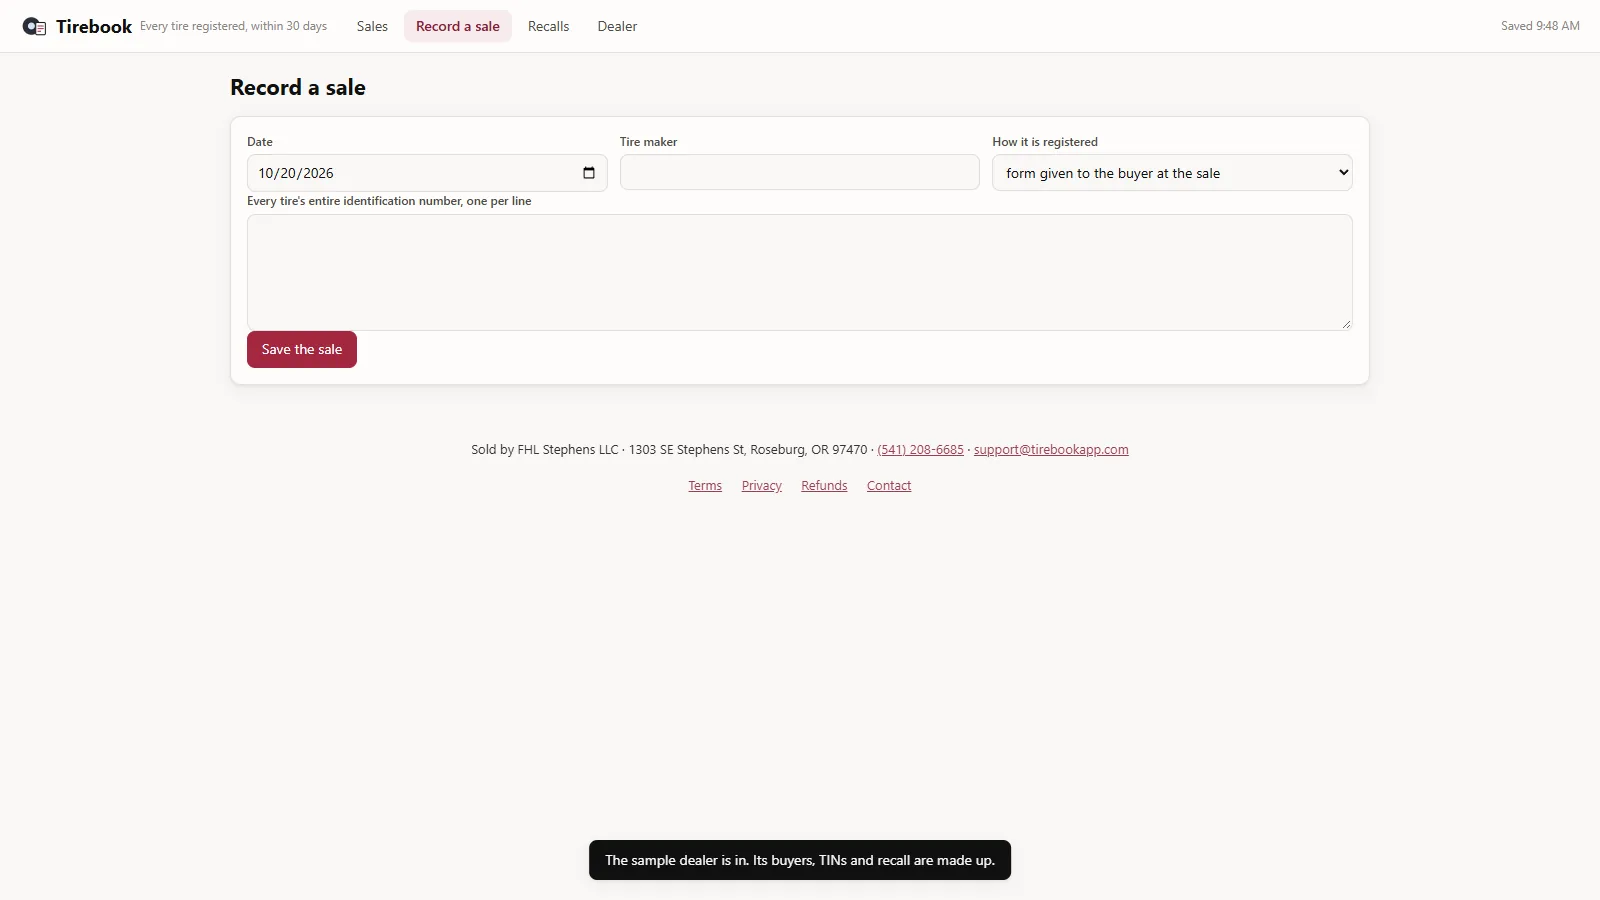Open the Sales tab
The height and width of the screenshot is (900, 1600).
[372, 26]
